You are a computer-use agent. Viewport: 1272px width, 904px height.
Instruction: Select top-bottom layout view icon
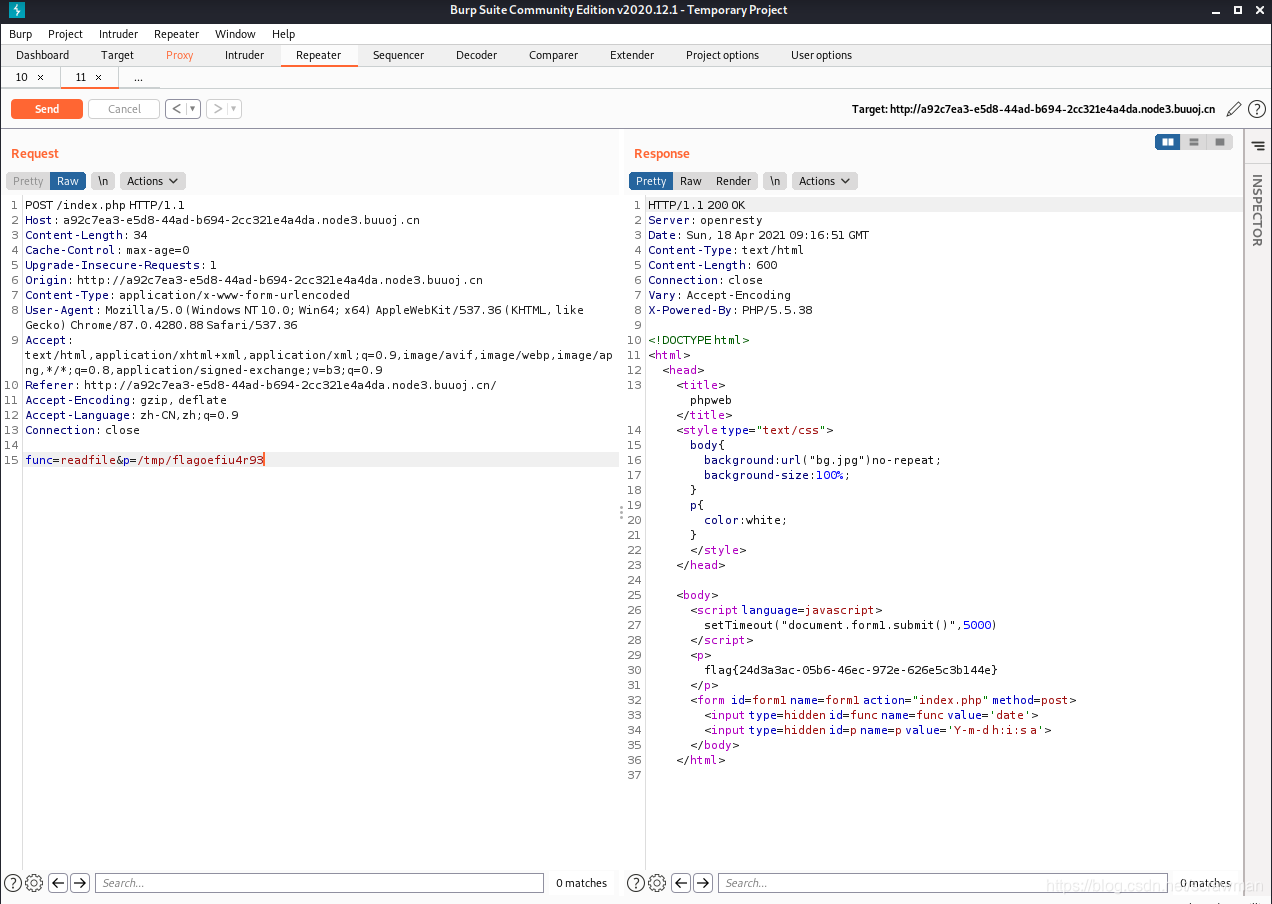point(1193,142)
